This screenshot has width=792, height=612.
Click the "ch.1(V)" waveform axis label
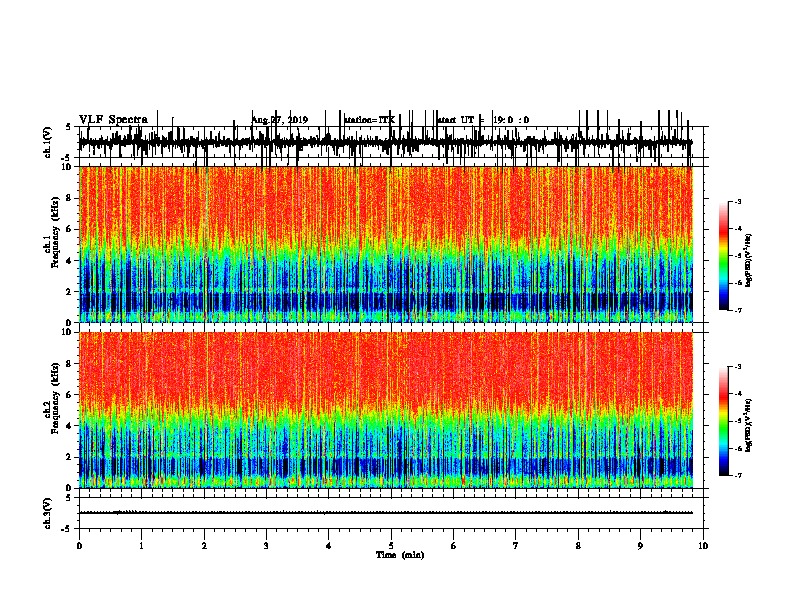[47, 142]
